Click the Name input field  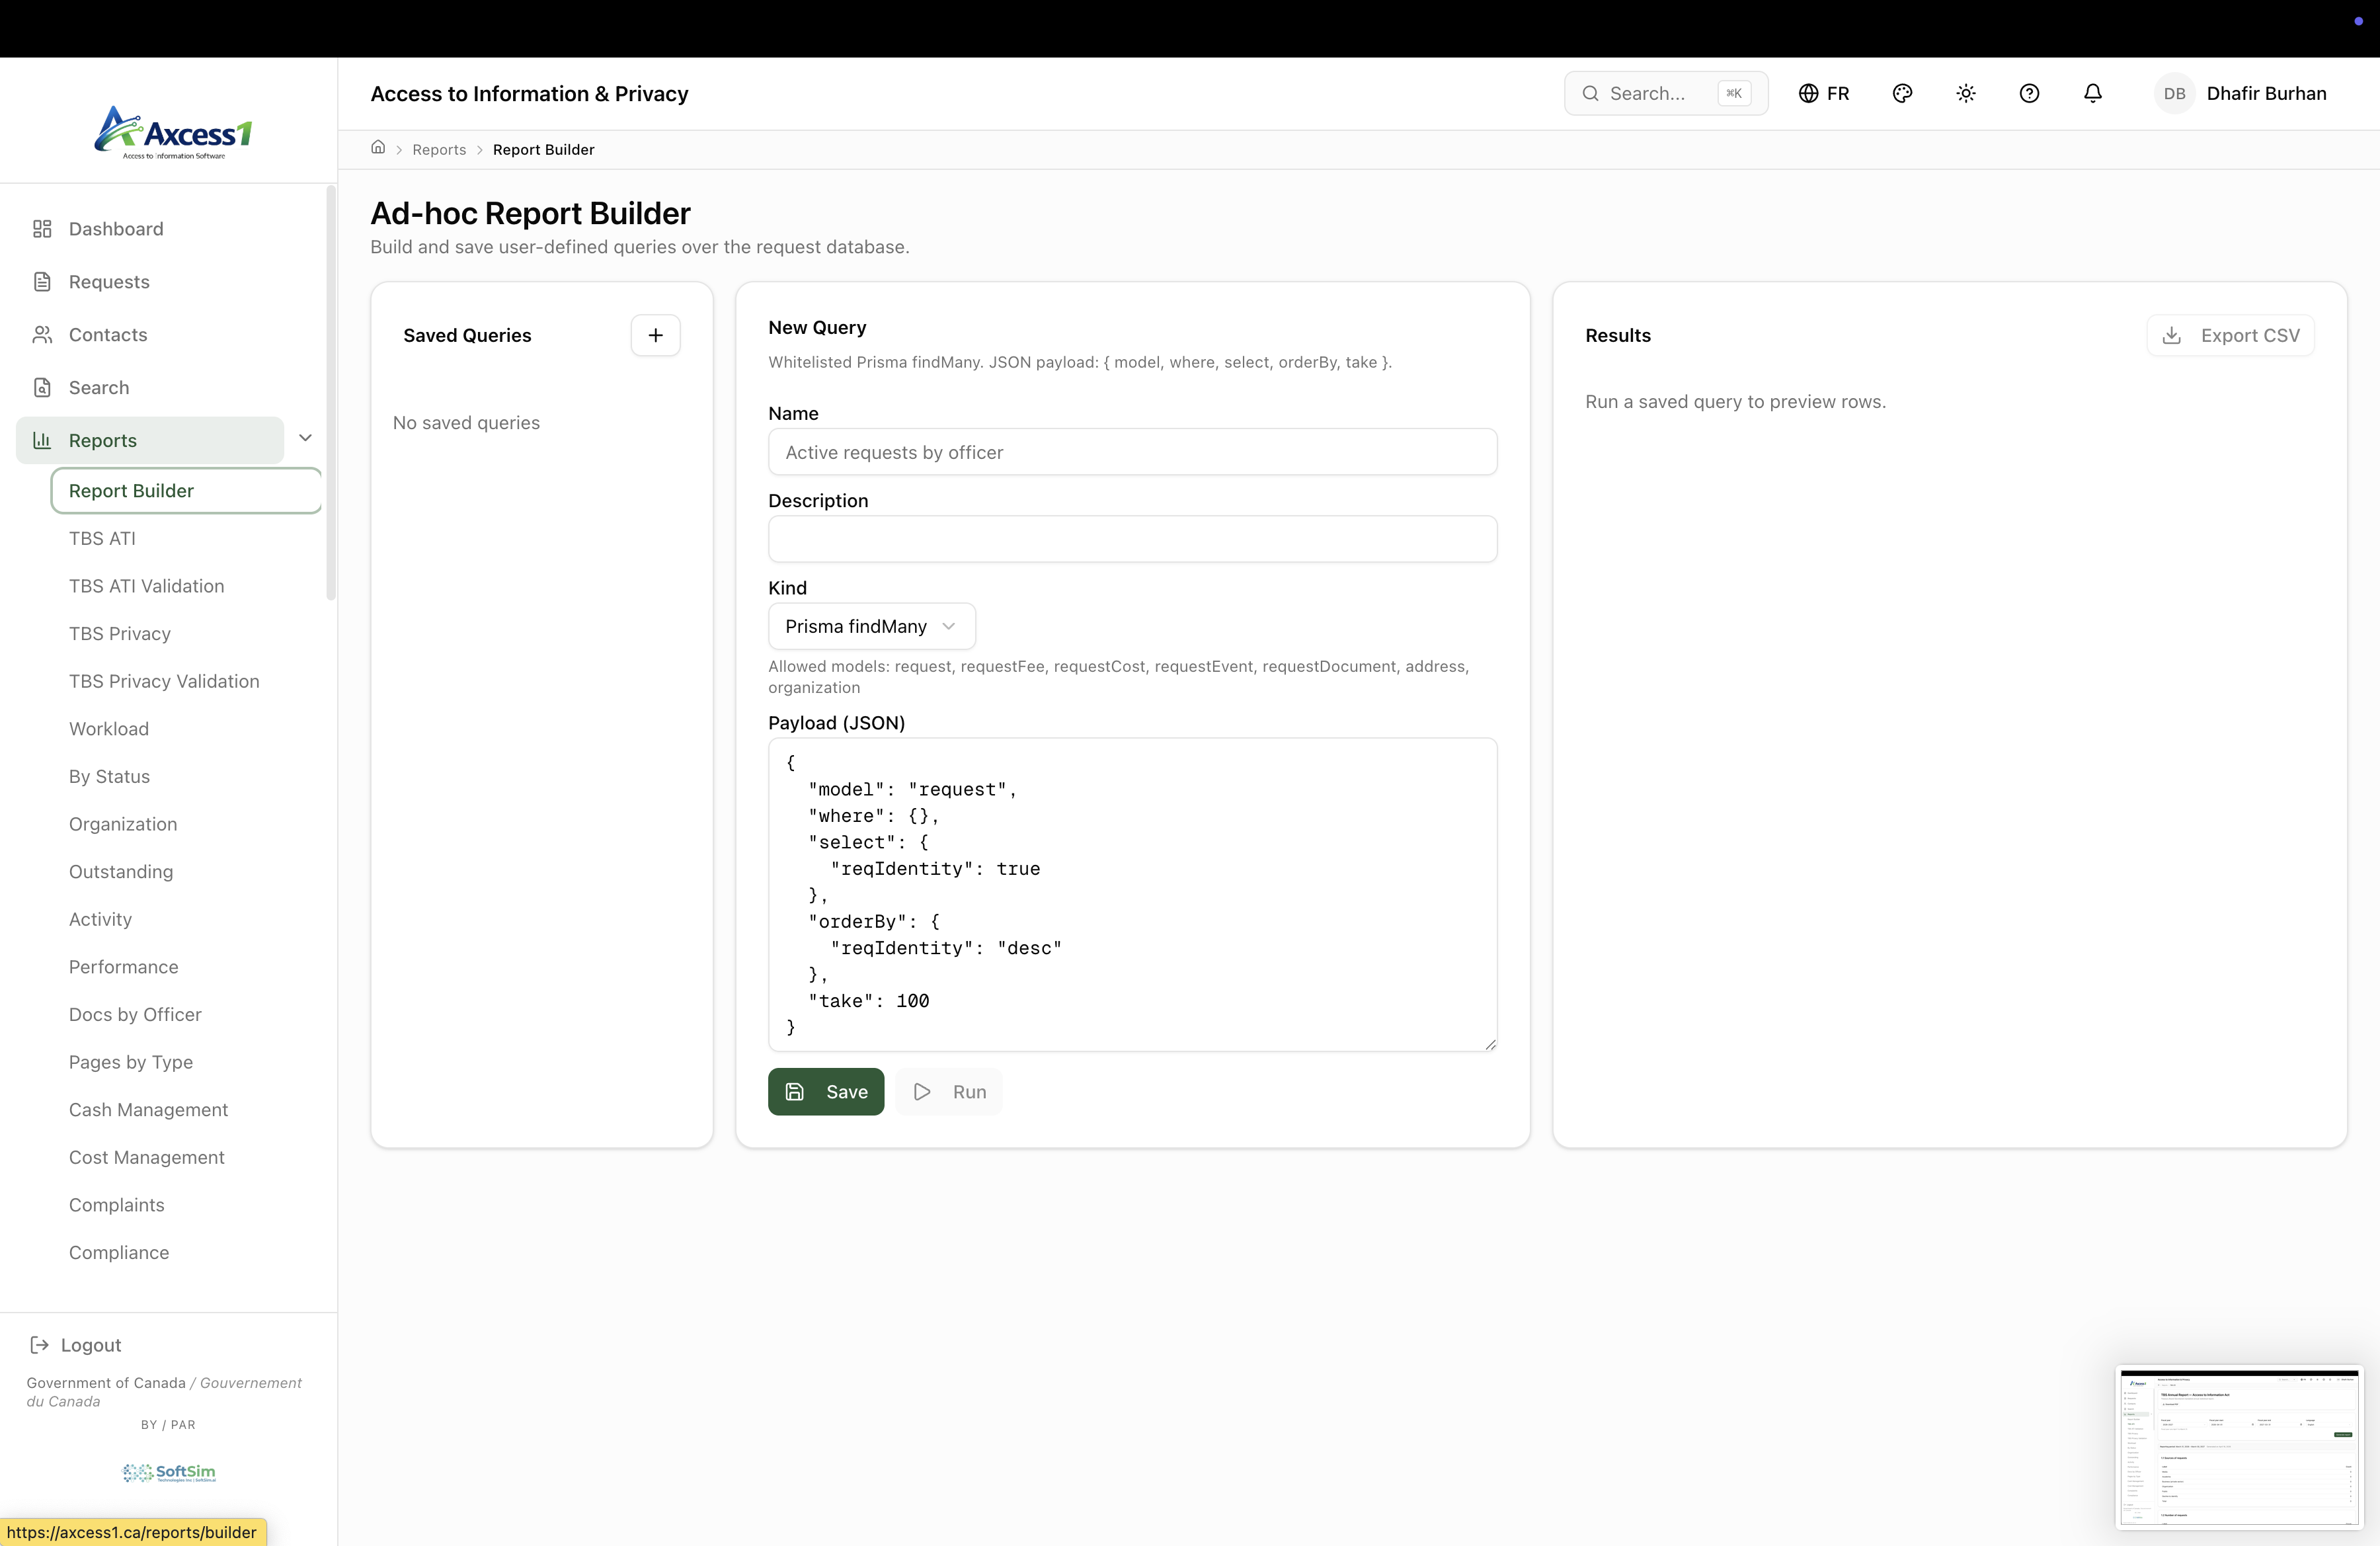pos(1132,452)
